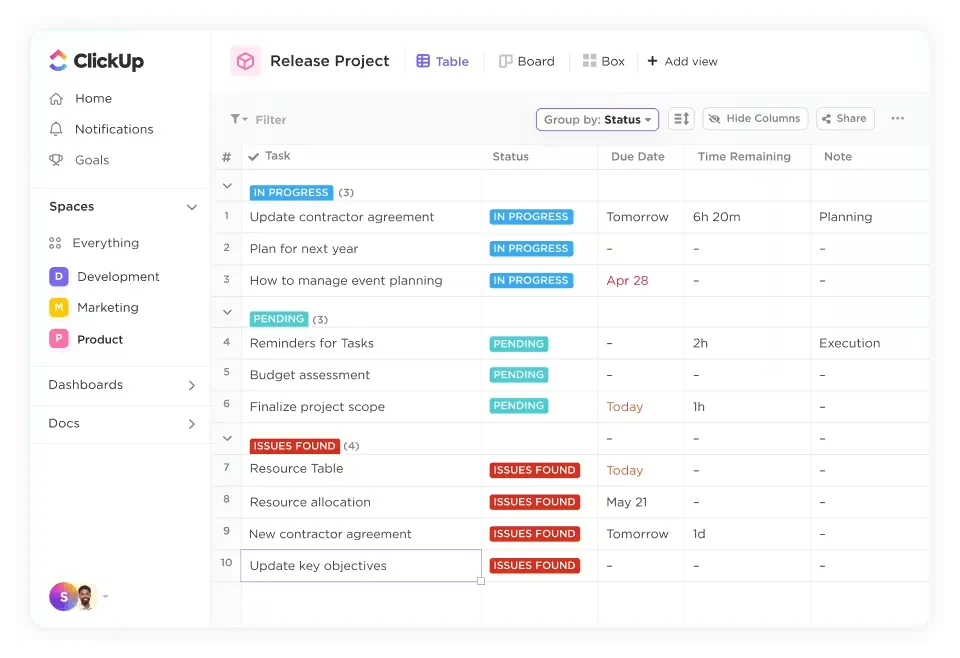
Task: Open task Finalize project scope
Action: click(317, 407)
